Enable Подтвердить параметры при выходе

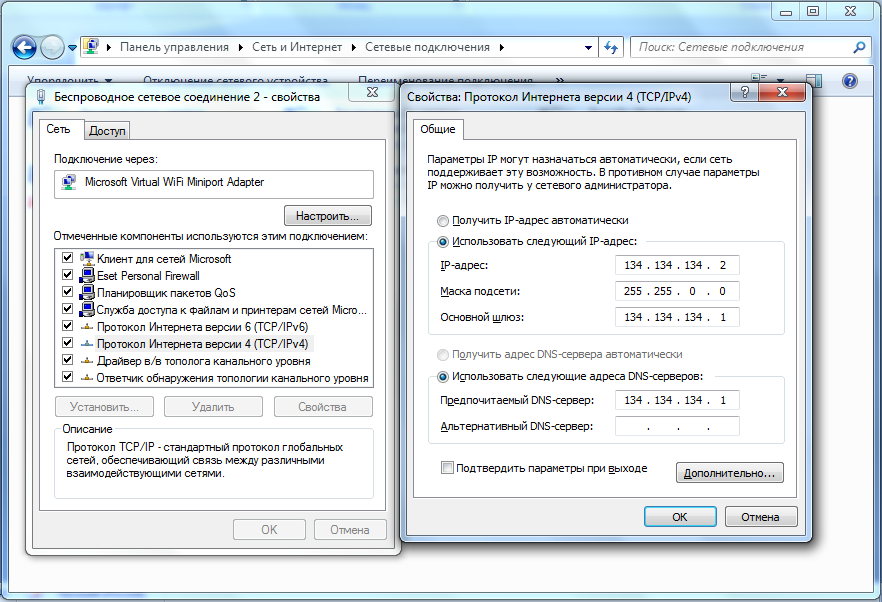[447, 468]
